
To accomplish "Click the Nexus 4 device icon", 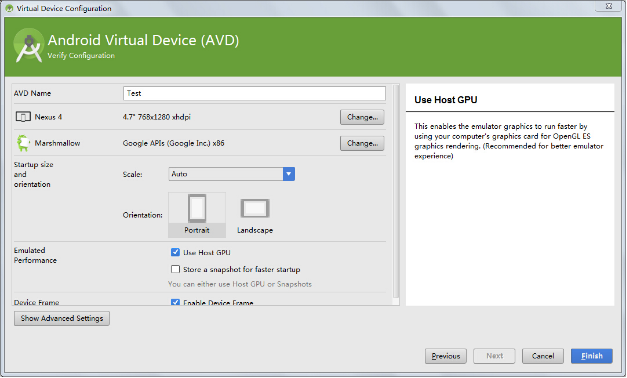I will tap(23, 117).
